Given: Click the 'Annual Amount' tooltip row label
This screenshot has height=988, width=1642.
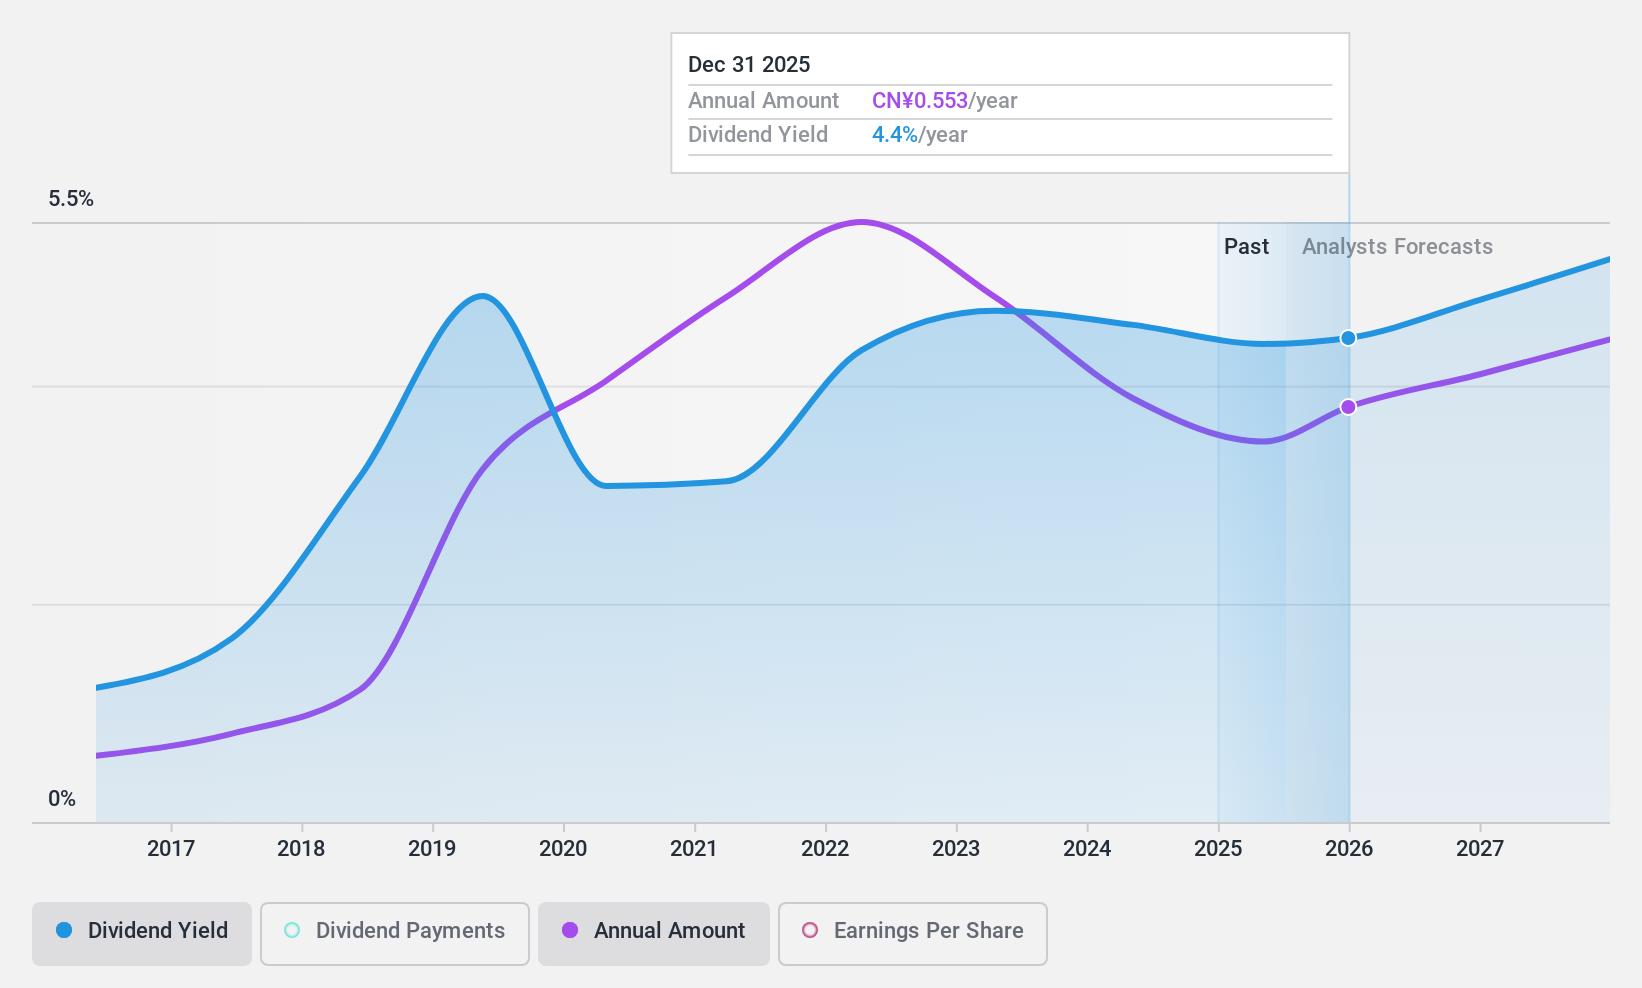Looking at the screenshot, I should point(763,101).
